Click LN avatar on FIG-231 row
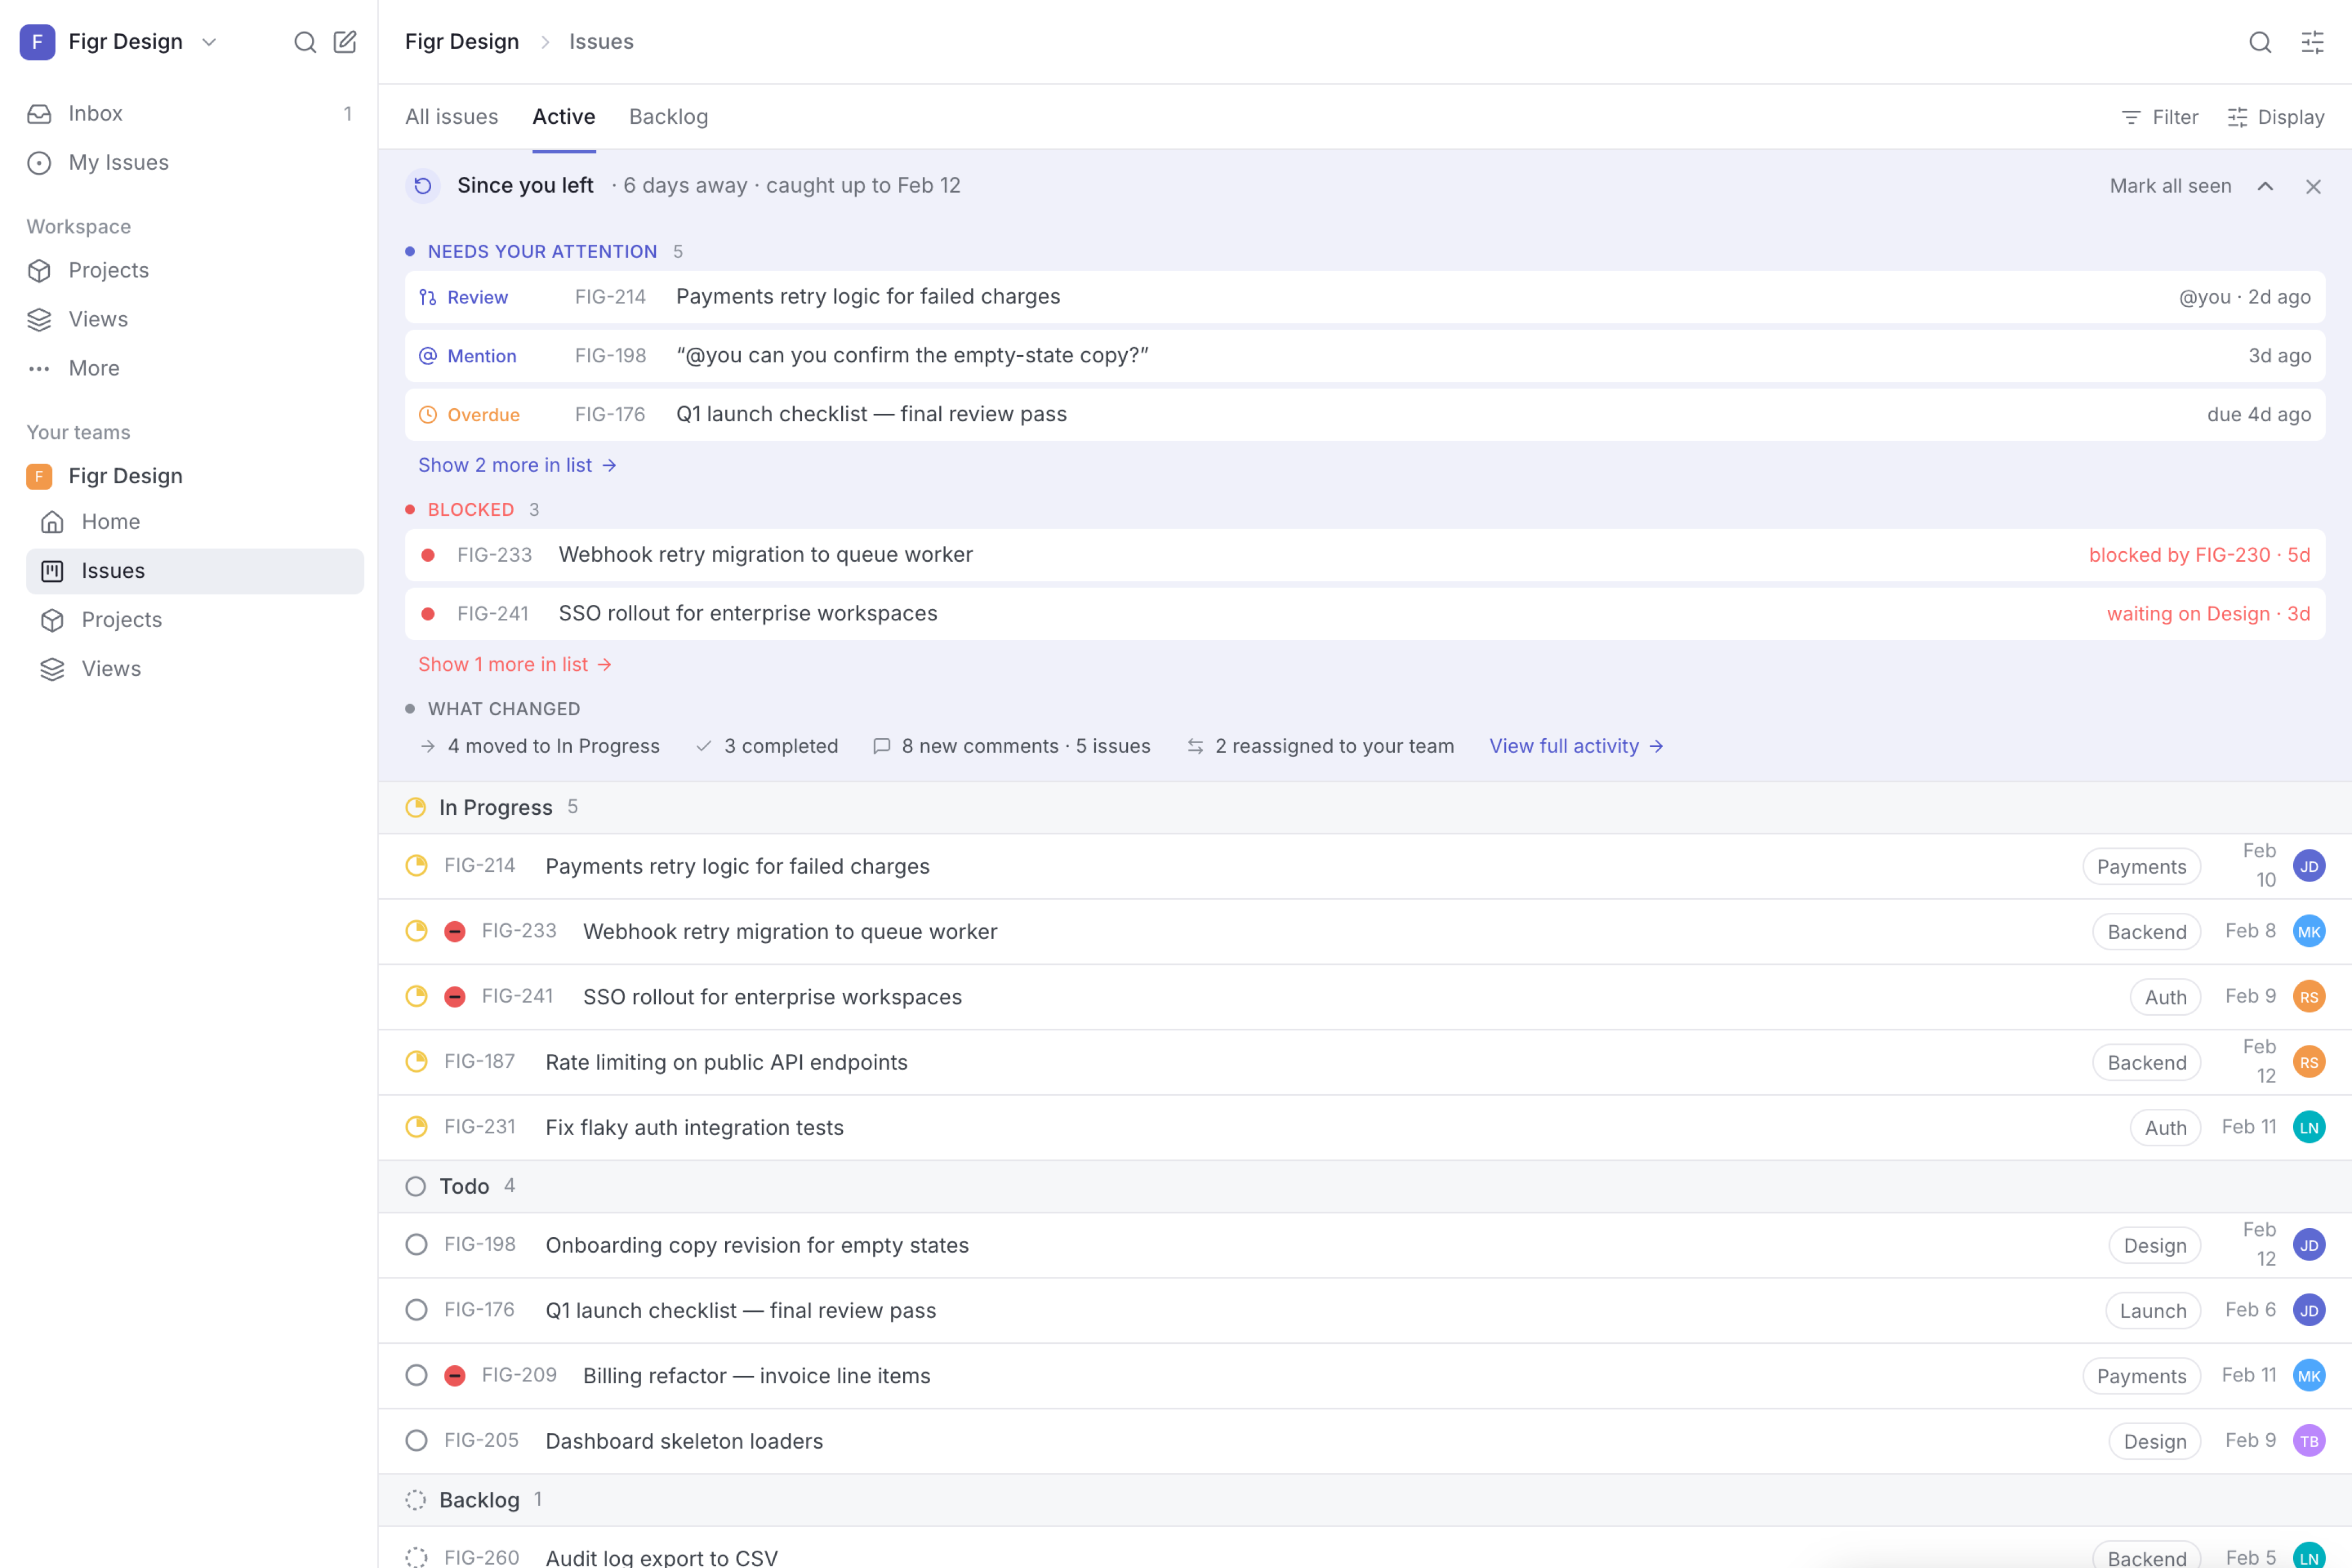This screenshot has width=2352, height=1568. 2309,1128
